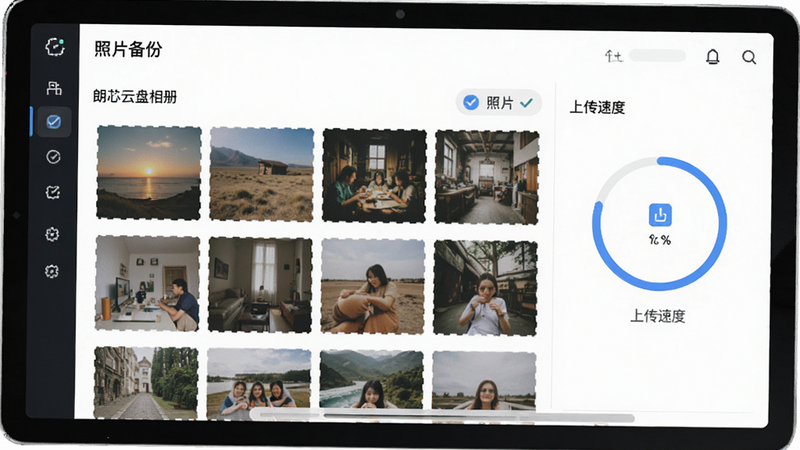Viewport: 800px width, 450px height.
Task: Open the cobblestone street photo
Action: (x=146, y=383)
